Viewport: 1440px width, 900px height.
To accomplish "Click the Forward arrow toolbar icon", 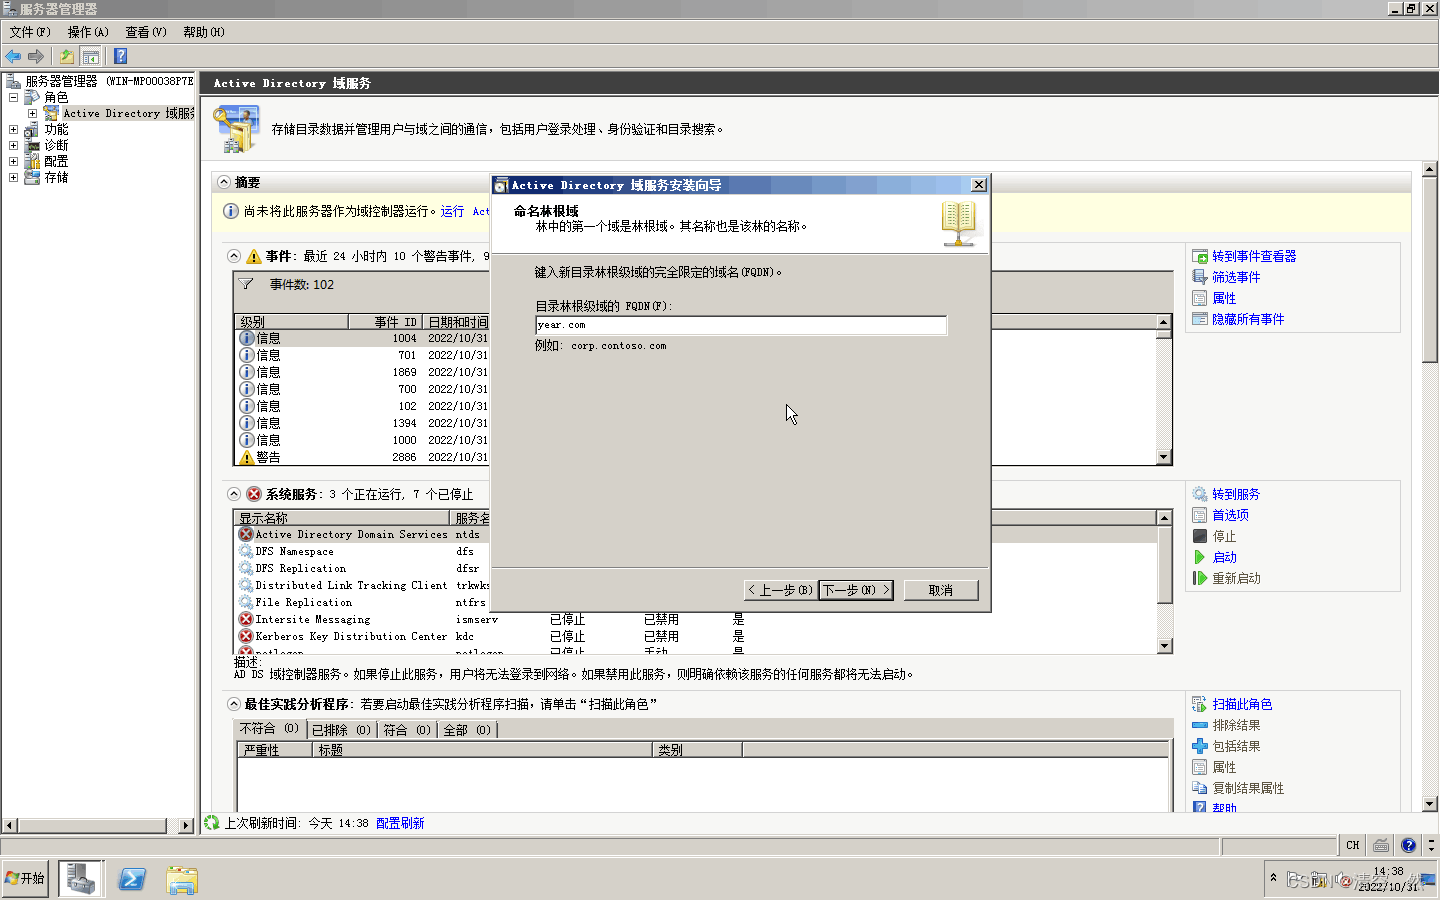I will [36, 56].
